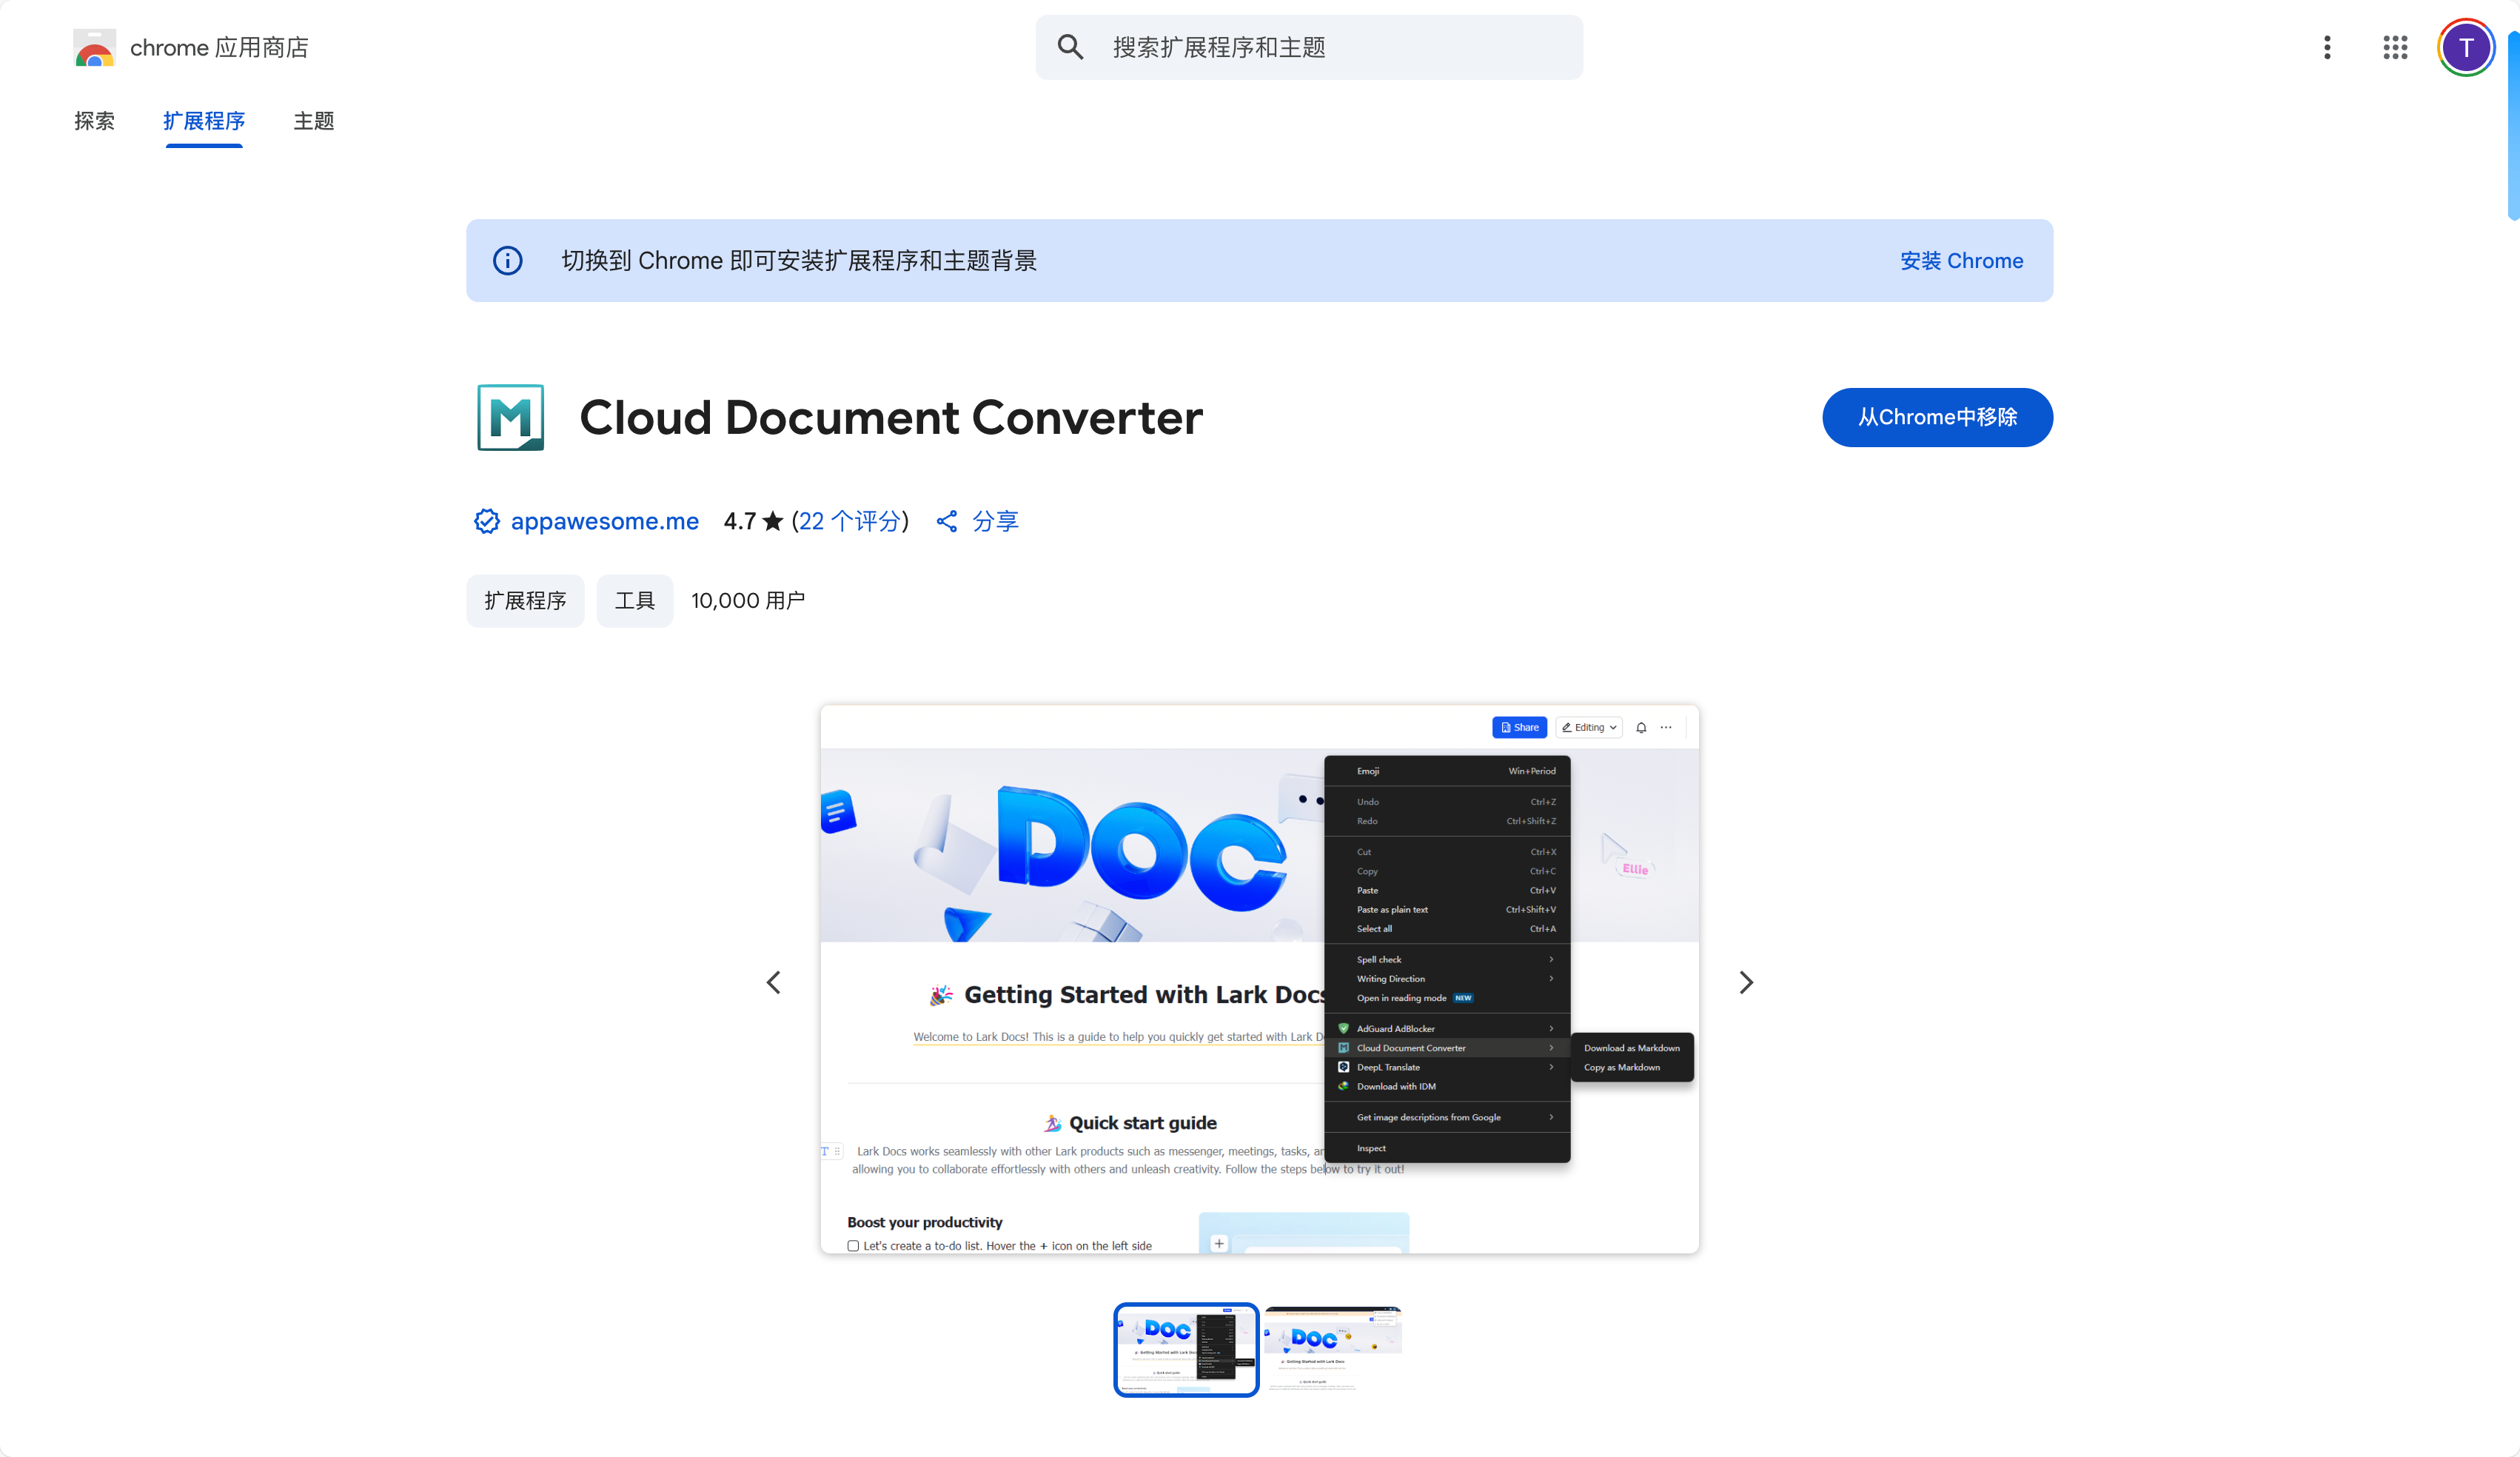2520x1457 pixels.
Task: Tick the to-do list checkbox in the screenshot
Action: tap(853, 1245)
